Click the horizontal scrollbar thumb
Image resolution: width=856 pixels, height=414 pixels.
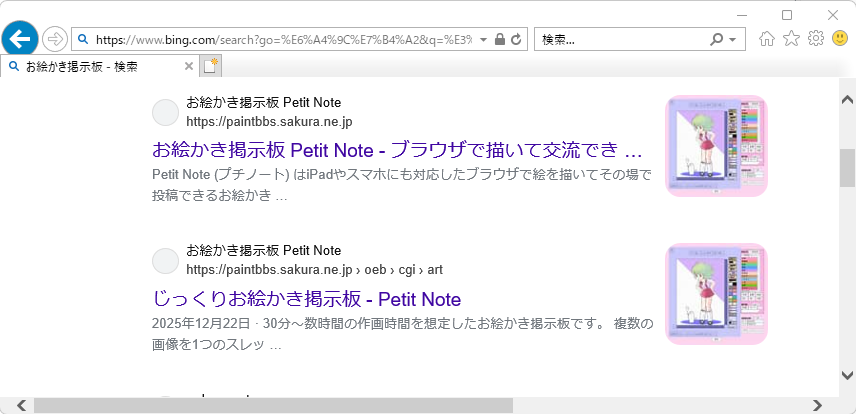[x=274, y=405]
